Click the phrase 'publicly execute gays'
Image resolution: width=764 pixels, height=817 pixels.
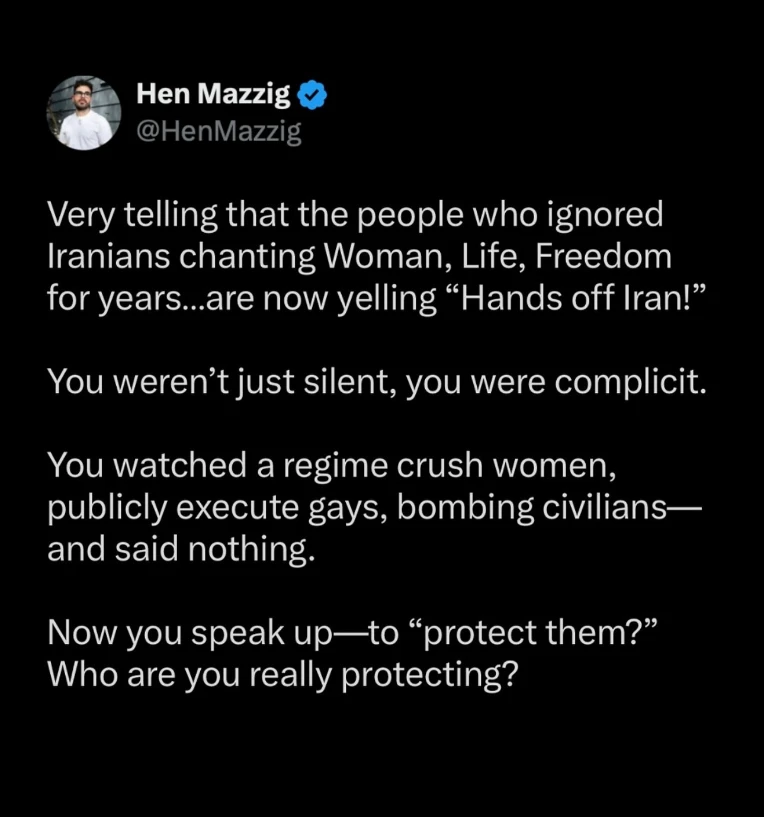pyautogui.click(x=218, y=507)
